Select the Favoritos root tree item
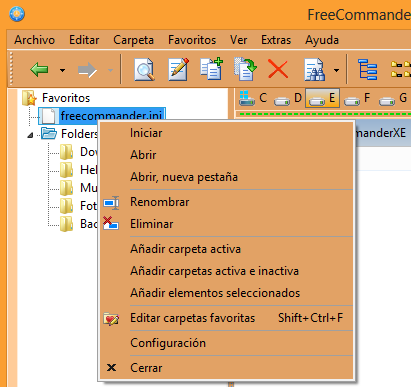The width and height of the screenshot is (411, 387). 66,98
